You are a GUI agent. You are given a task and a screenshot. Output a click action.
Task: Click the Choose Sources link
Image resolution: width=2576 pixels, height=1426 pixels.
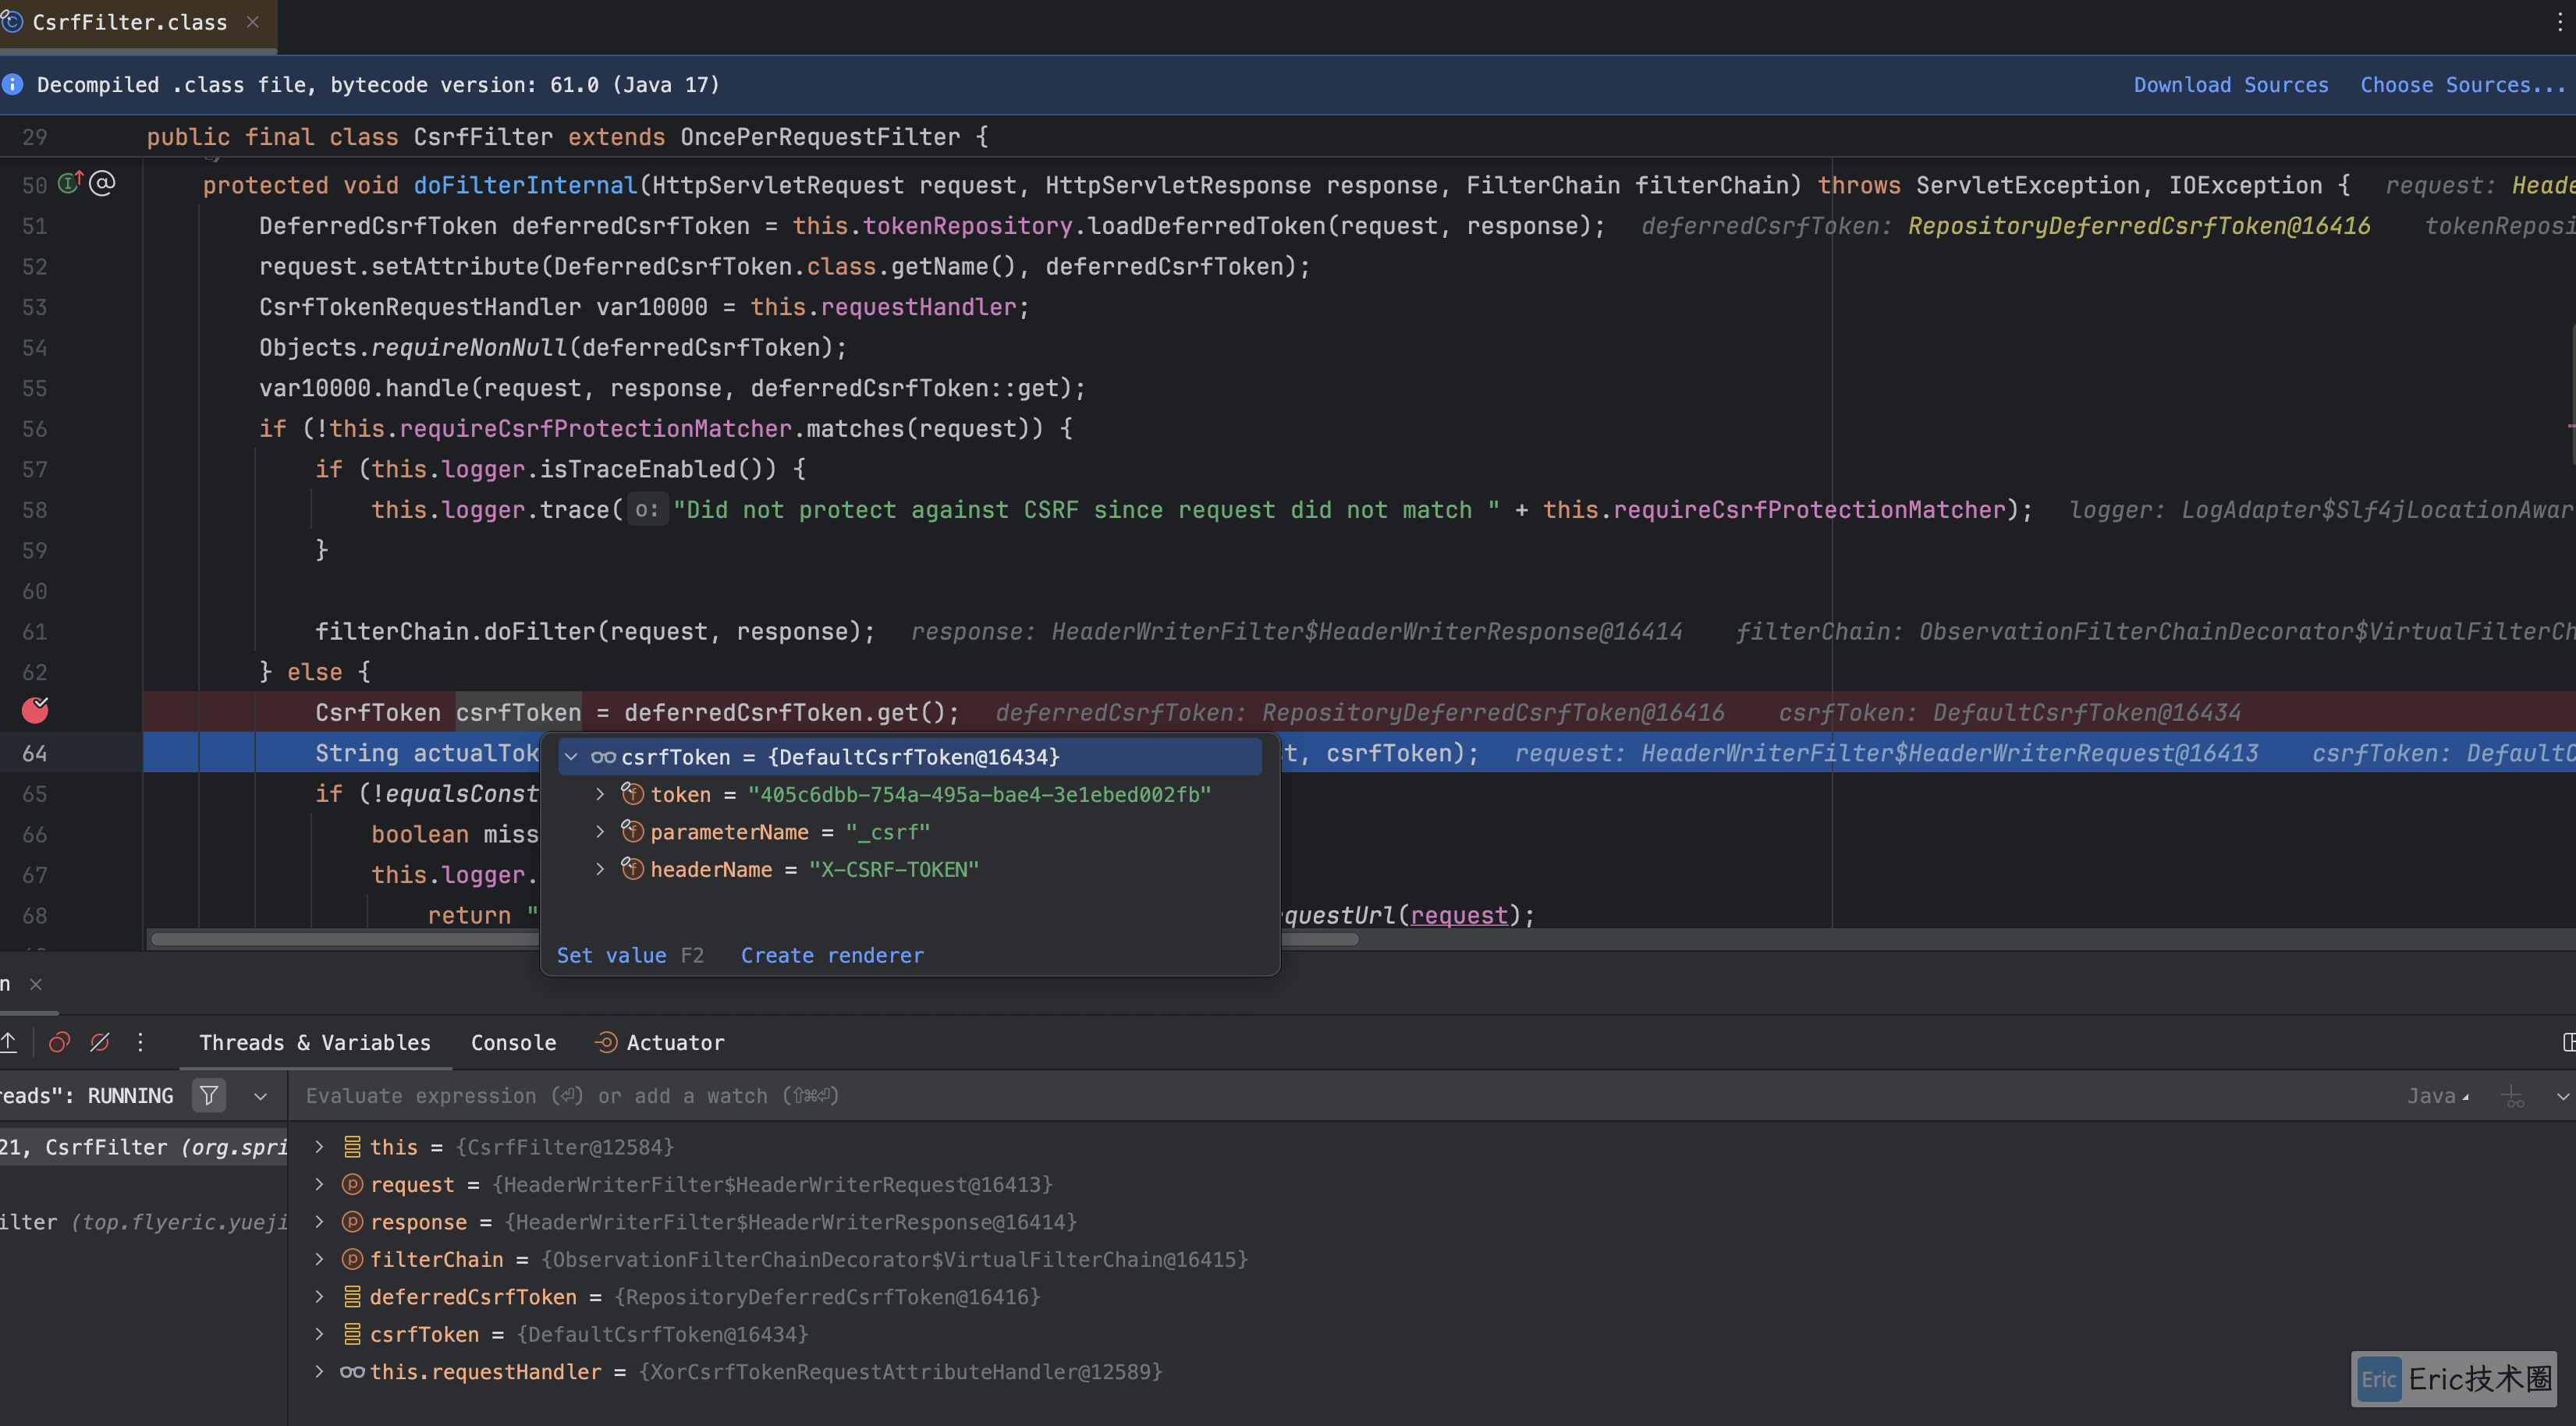[x=2462, y=85]
